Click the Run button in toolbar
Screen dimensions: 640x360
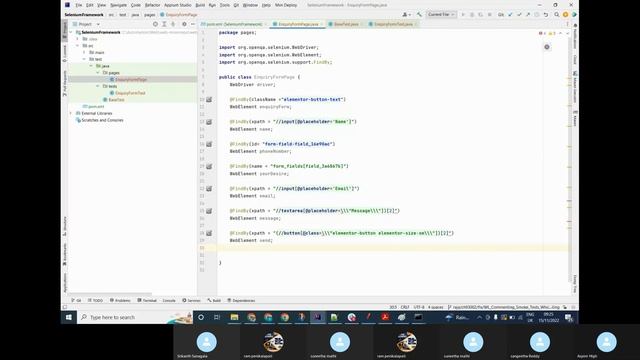pyautogui.click(x=463, y=15)
